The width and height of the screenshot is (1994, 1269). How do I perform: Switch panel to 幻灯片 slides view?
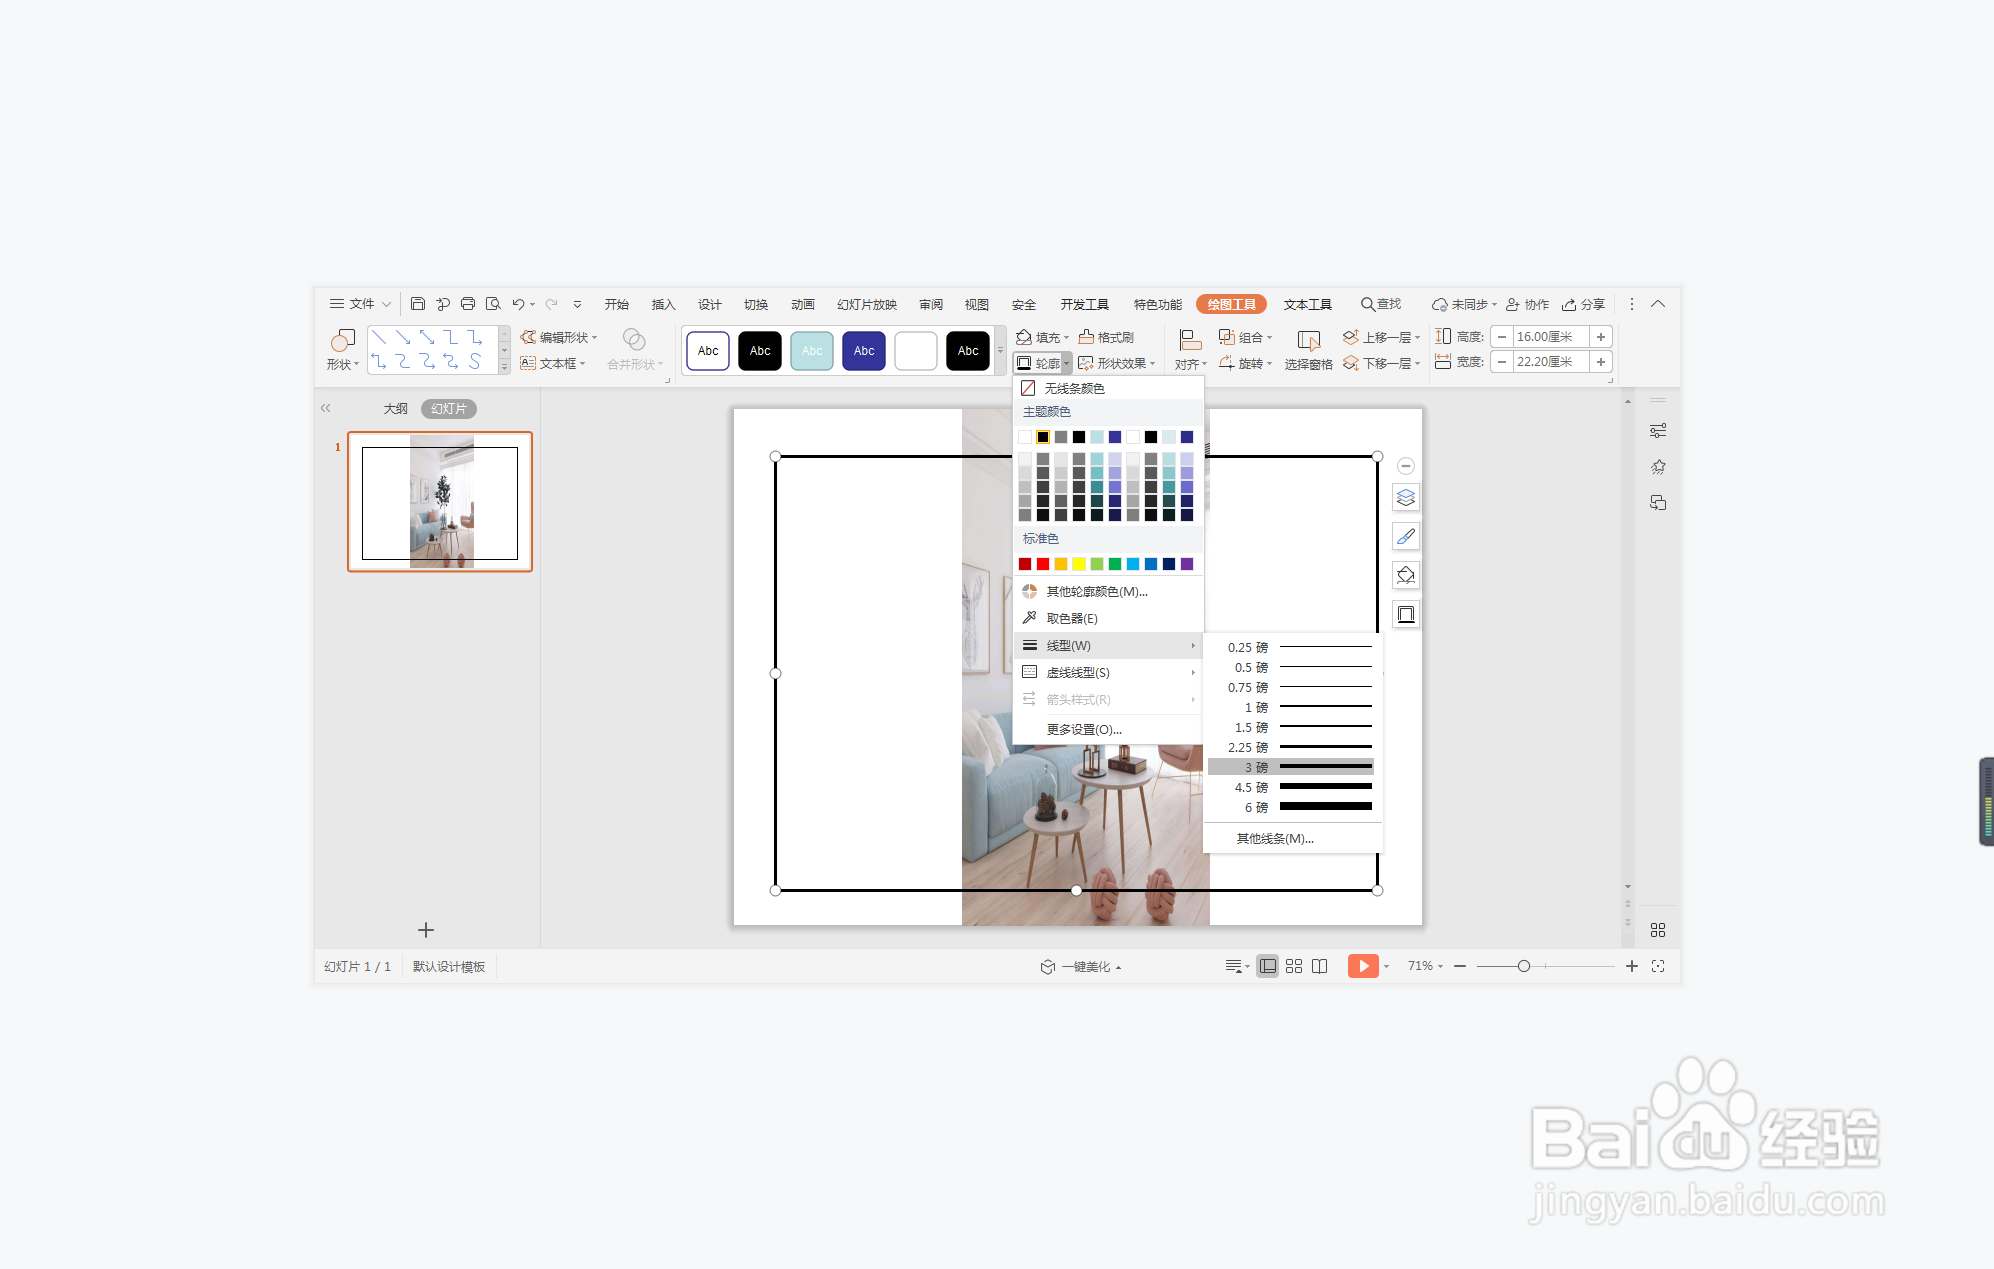449,408
